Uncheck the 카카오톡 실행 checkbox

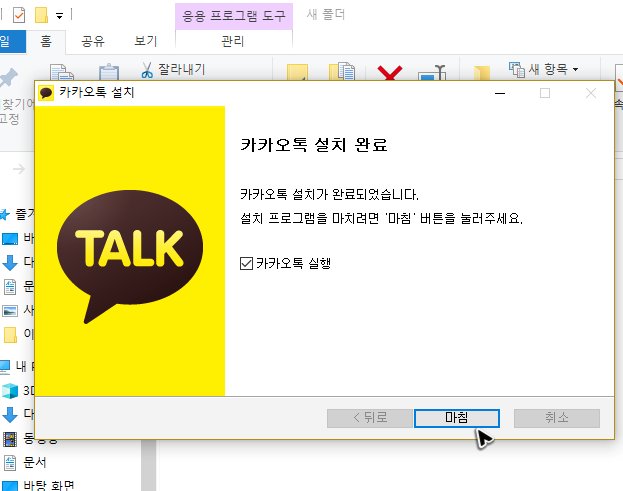246,263
